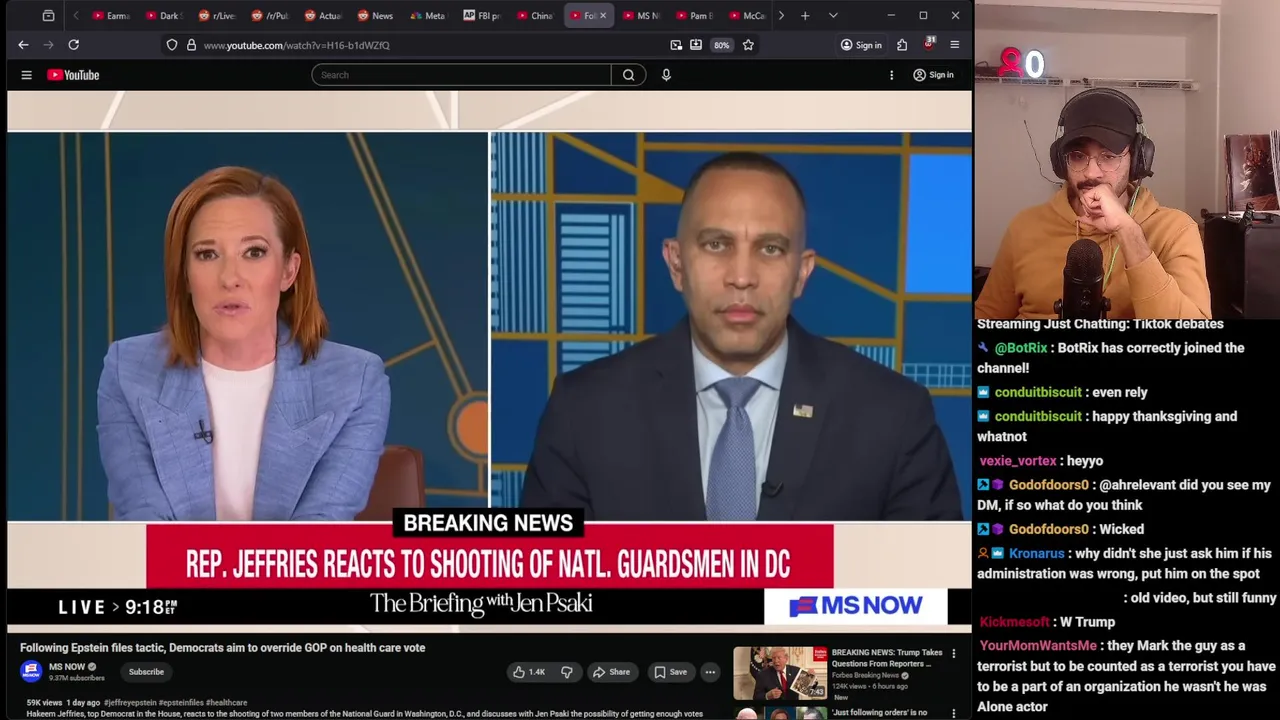This screenshot has height=720, width=1280.
Task: Share the video using the Share button
Action: tap(611, 672)
